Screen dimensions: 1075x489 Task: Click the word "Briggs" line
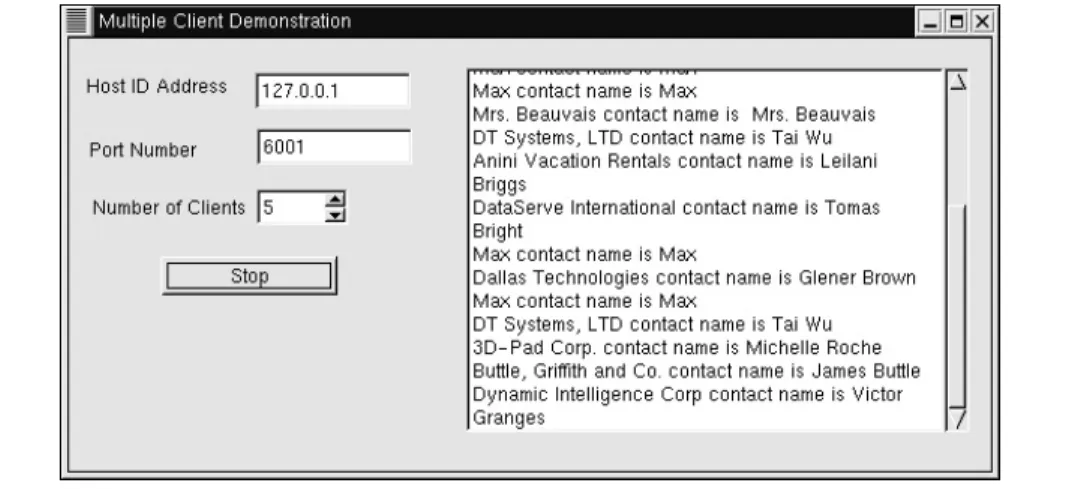pos(500,184)
